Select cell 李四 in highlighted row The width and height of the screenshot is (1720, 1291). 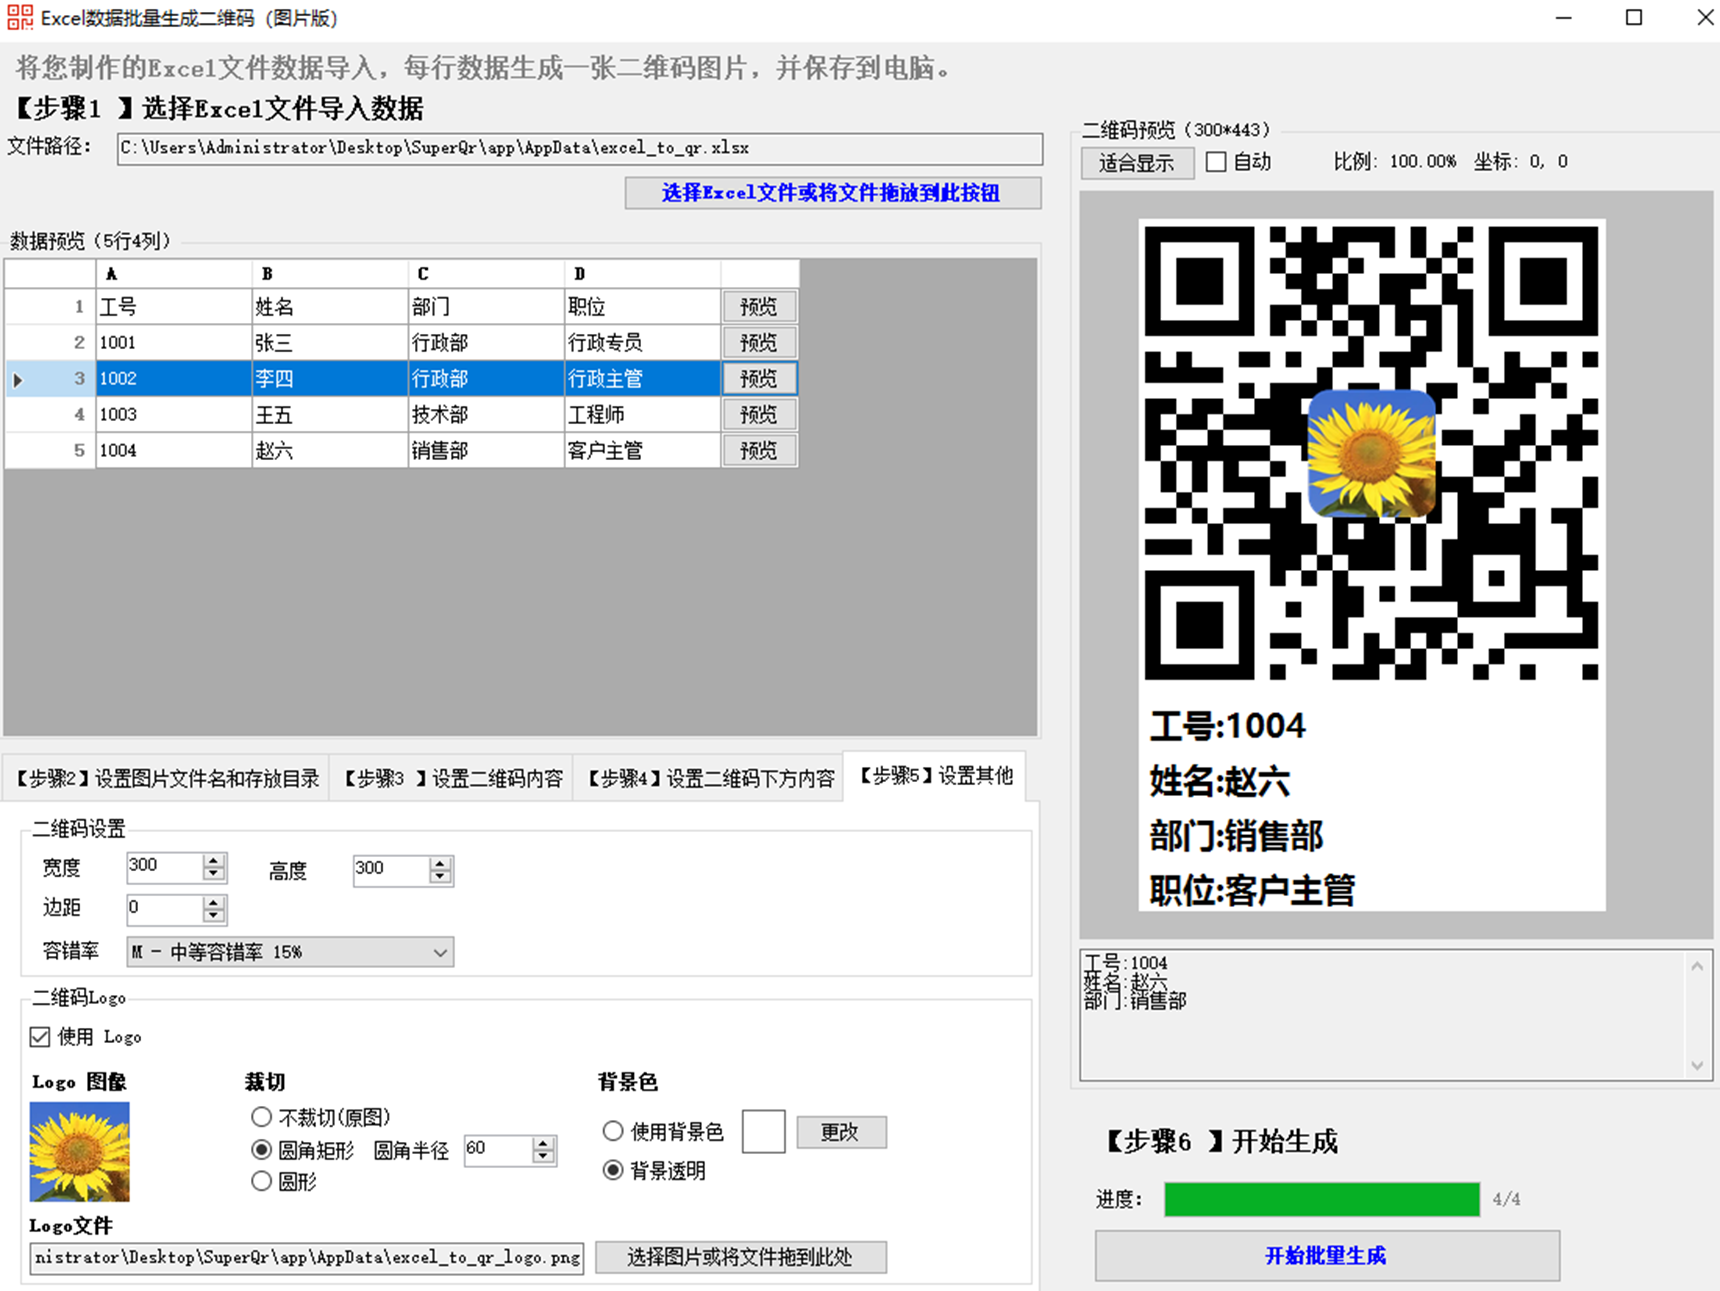click(330, 379)
